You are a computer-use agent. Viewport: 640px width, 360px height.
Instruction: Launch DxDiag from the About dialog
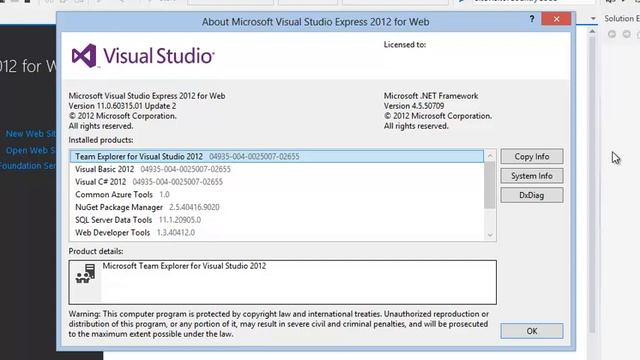point(532,195)
